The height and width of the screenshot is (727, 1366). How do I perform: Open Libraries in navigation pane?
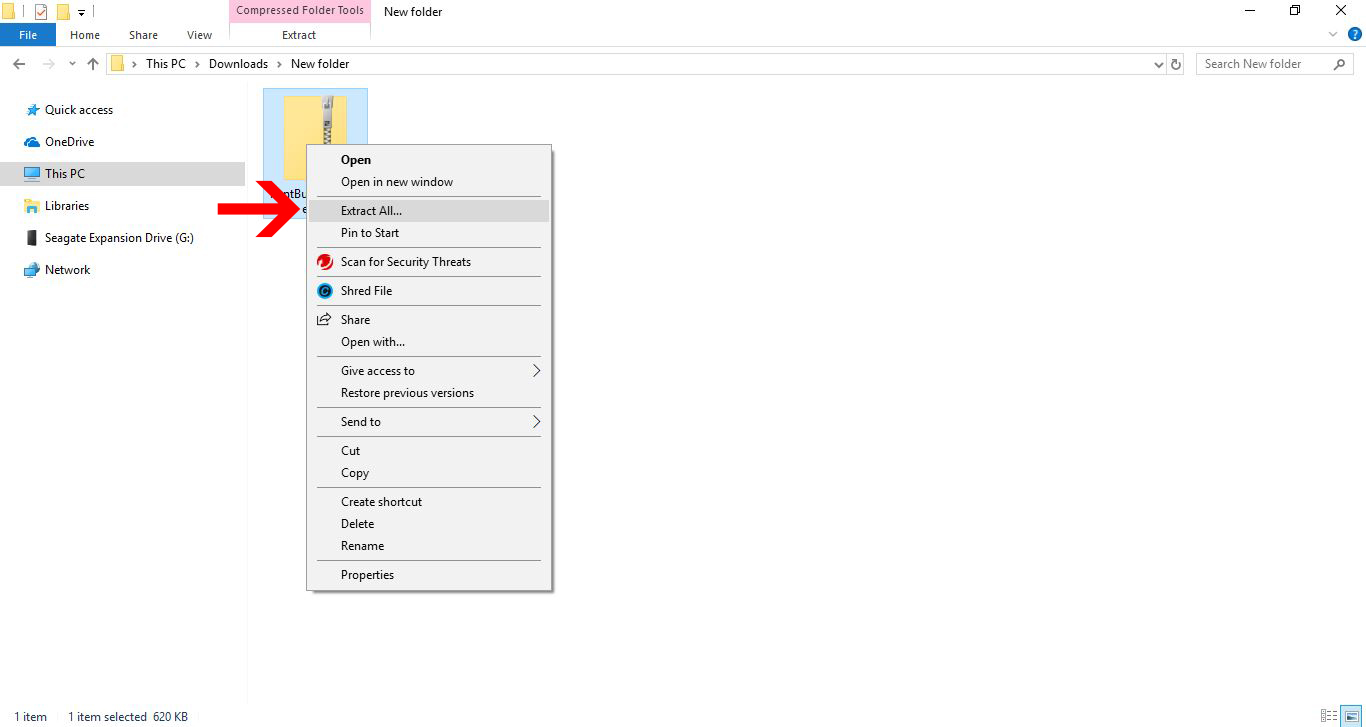click(67, 206)
